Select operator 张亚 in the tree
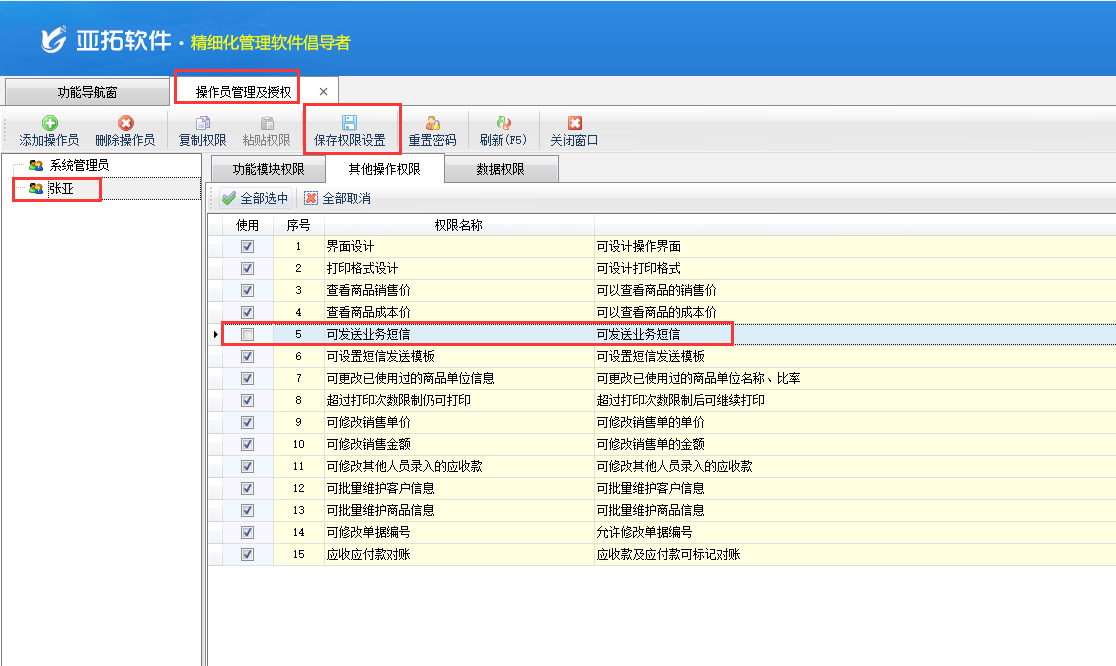The image size is (1116, 666). tap(61, 188)
